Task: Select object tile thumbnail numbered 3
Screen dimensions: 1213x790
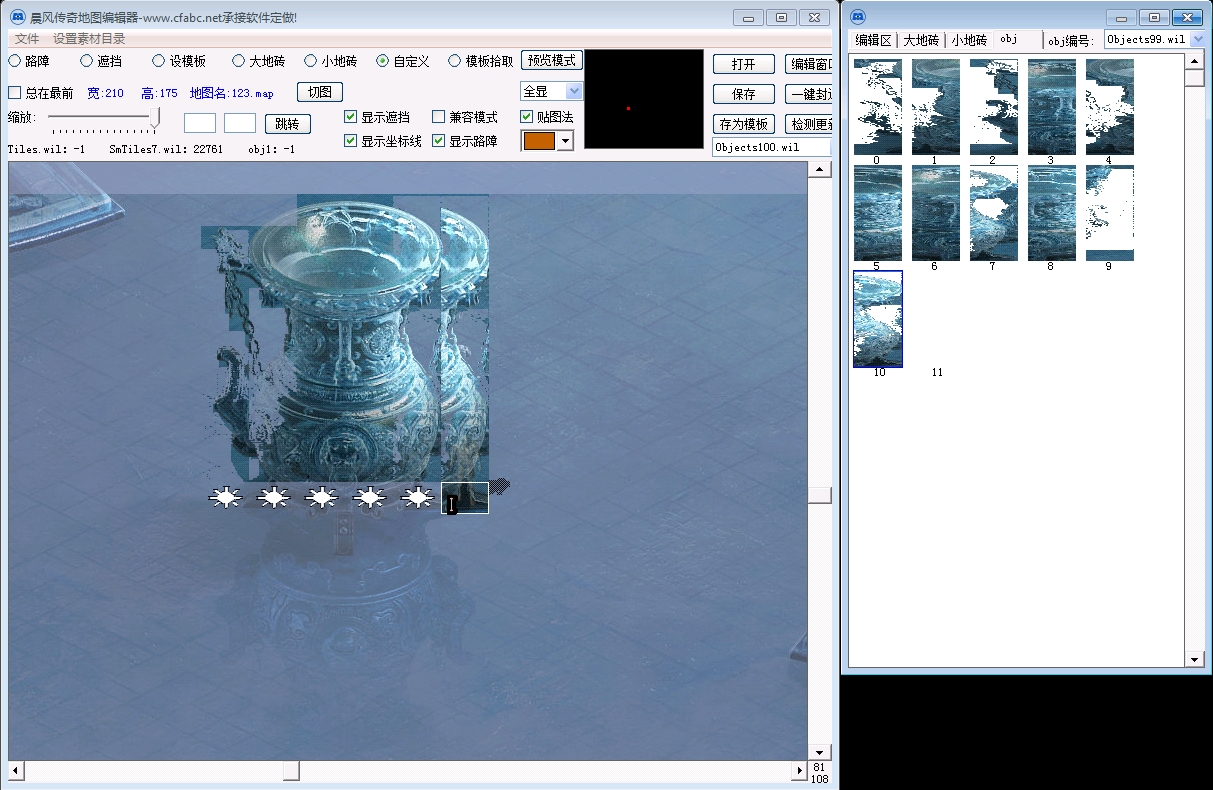Action: [1052, 106]
